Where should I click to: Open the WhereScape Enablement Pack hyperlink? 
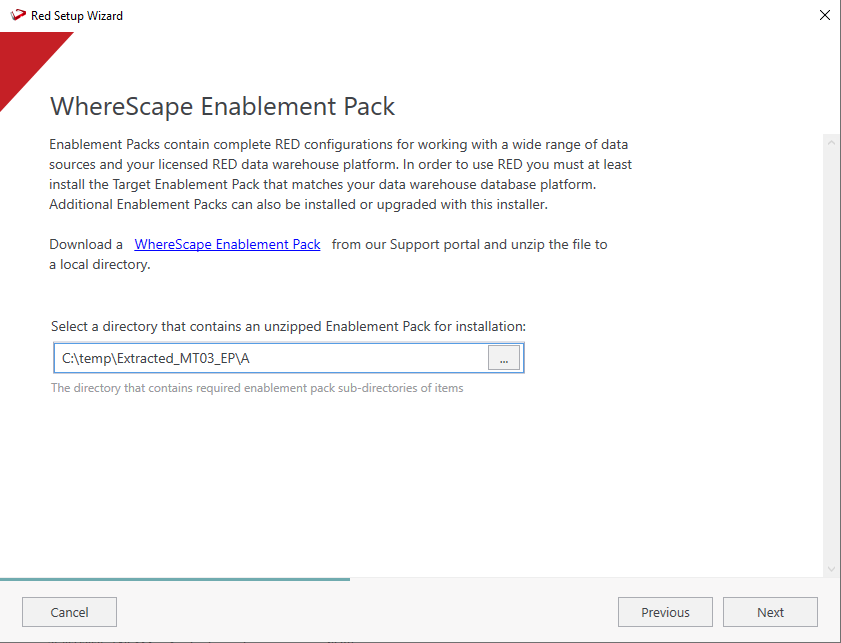coord(227,244)
